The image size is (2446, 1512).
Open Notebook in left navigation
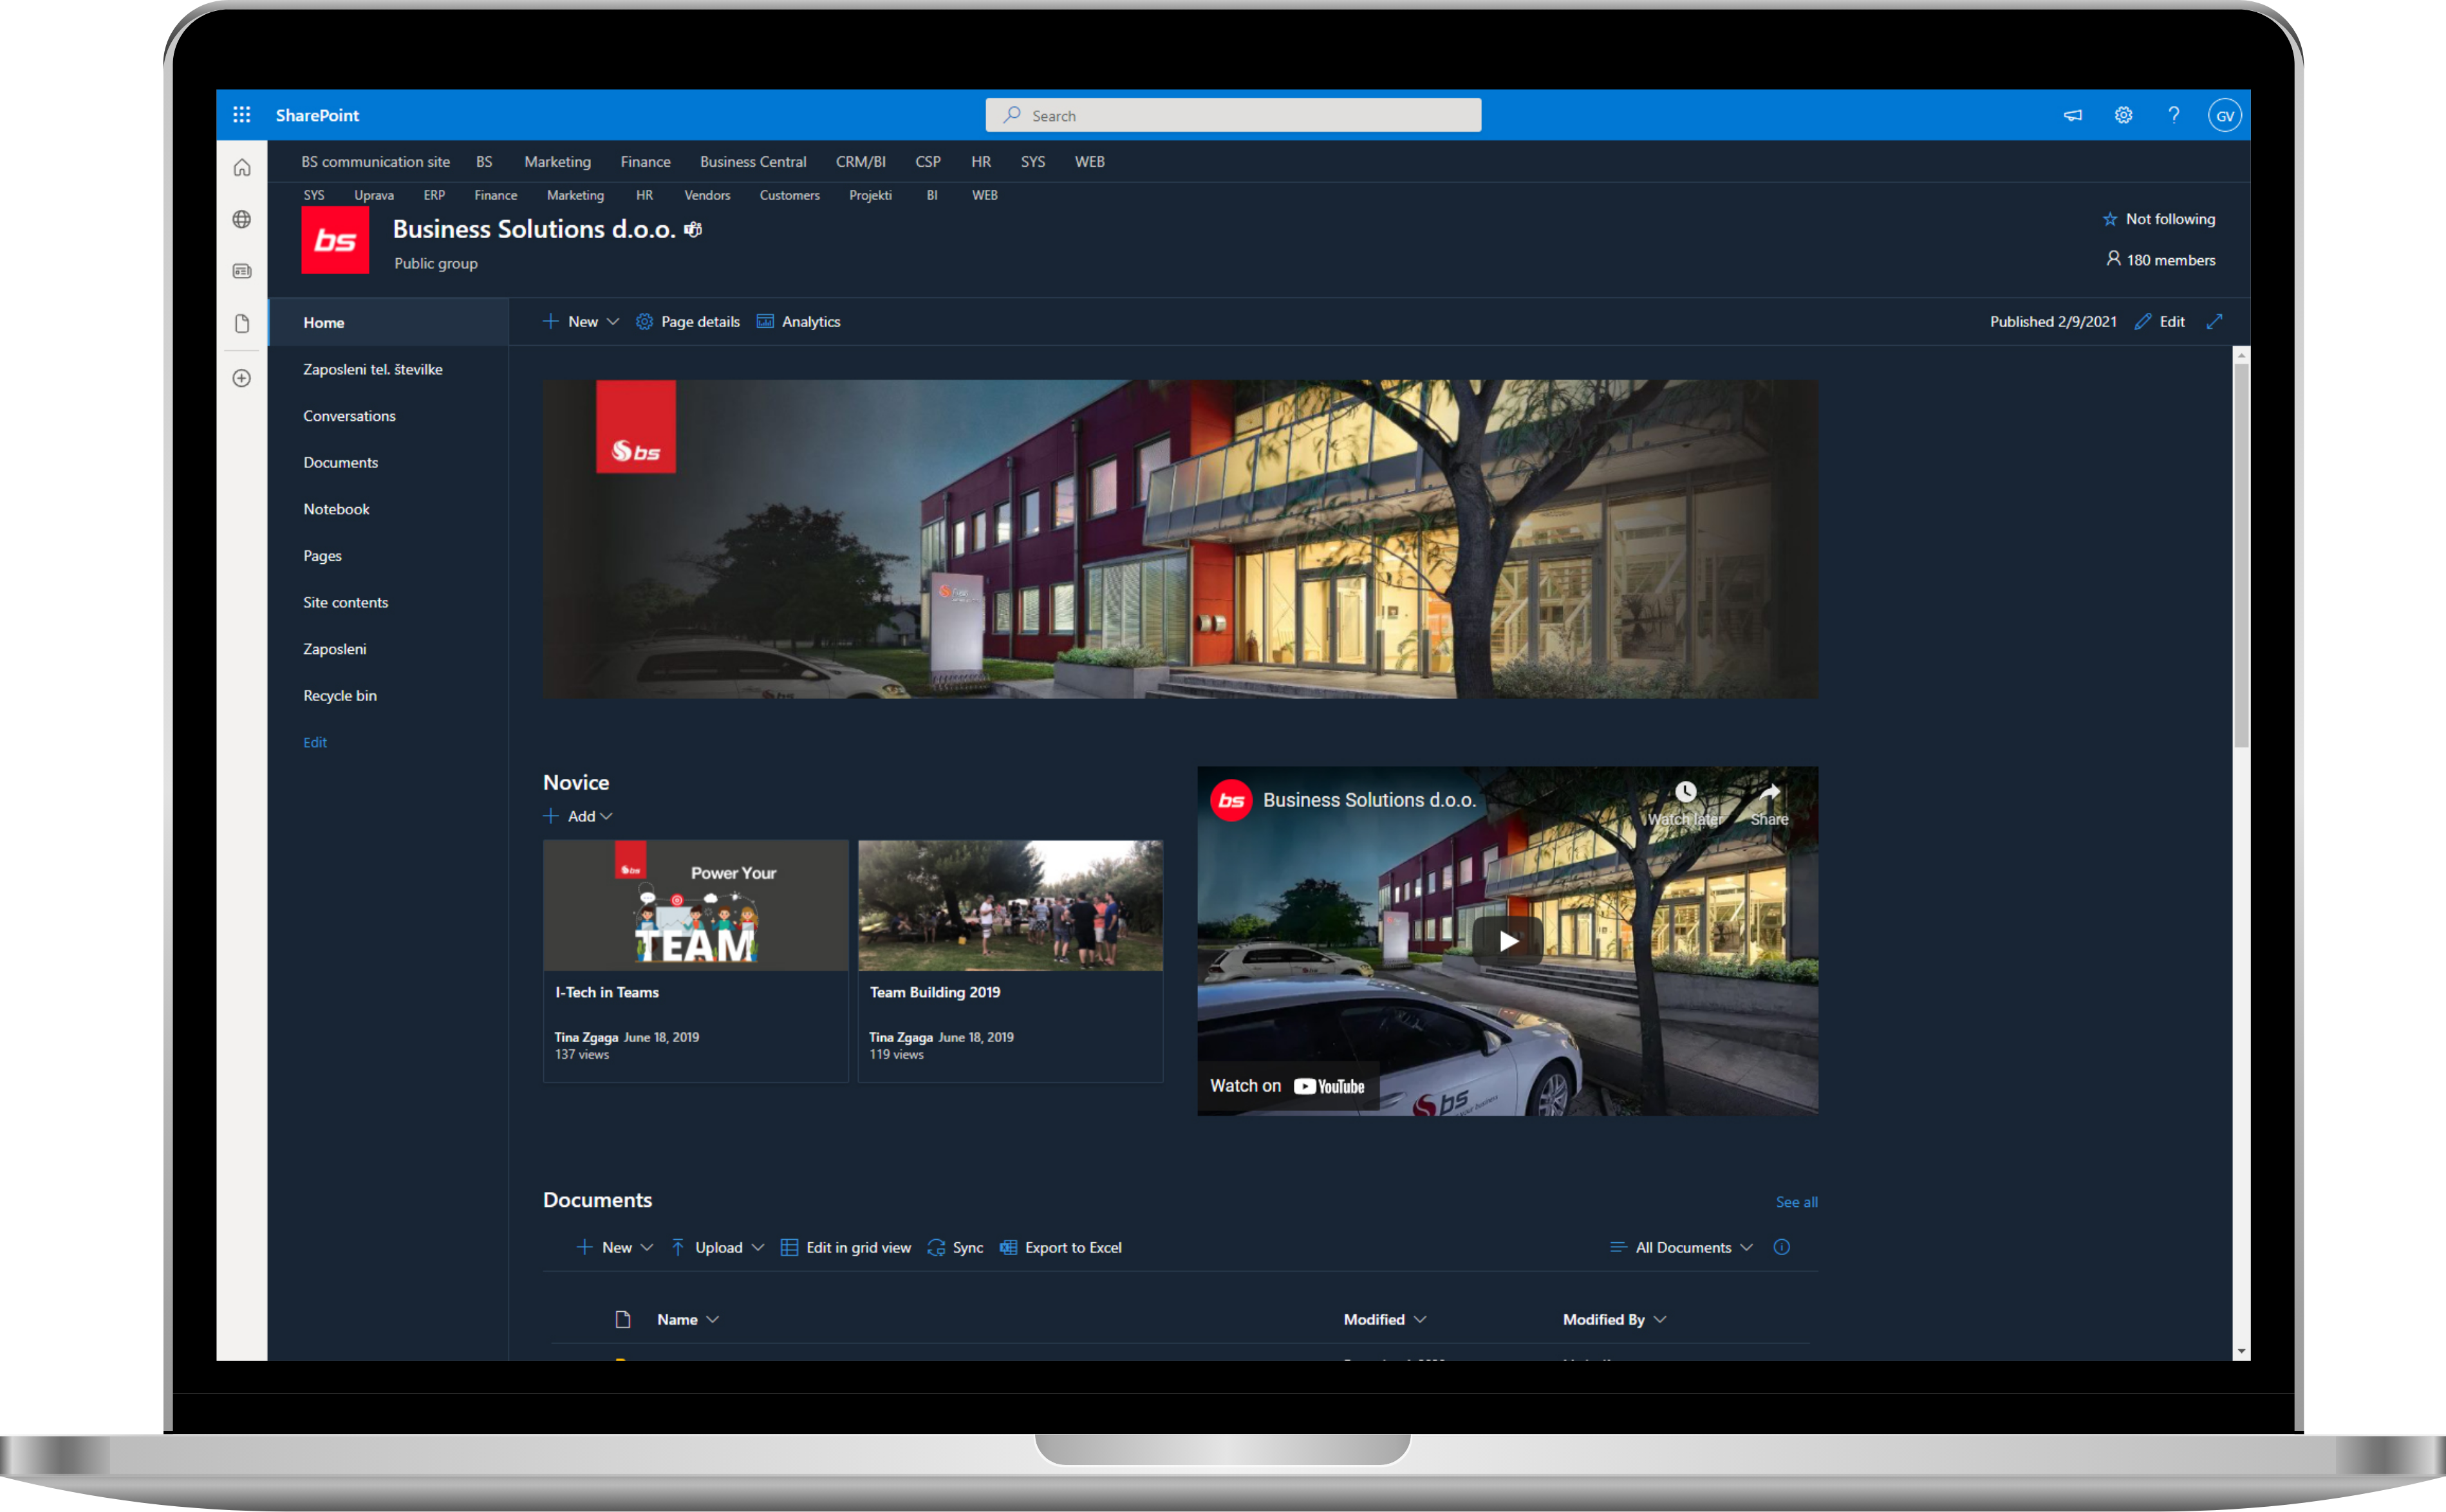coord(336,509)
